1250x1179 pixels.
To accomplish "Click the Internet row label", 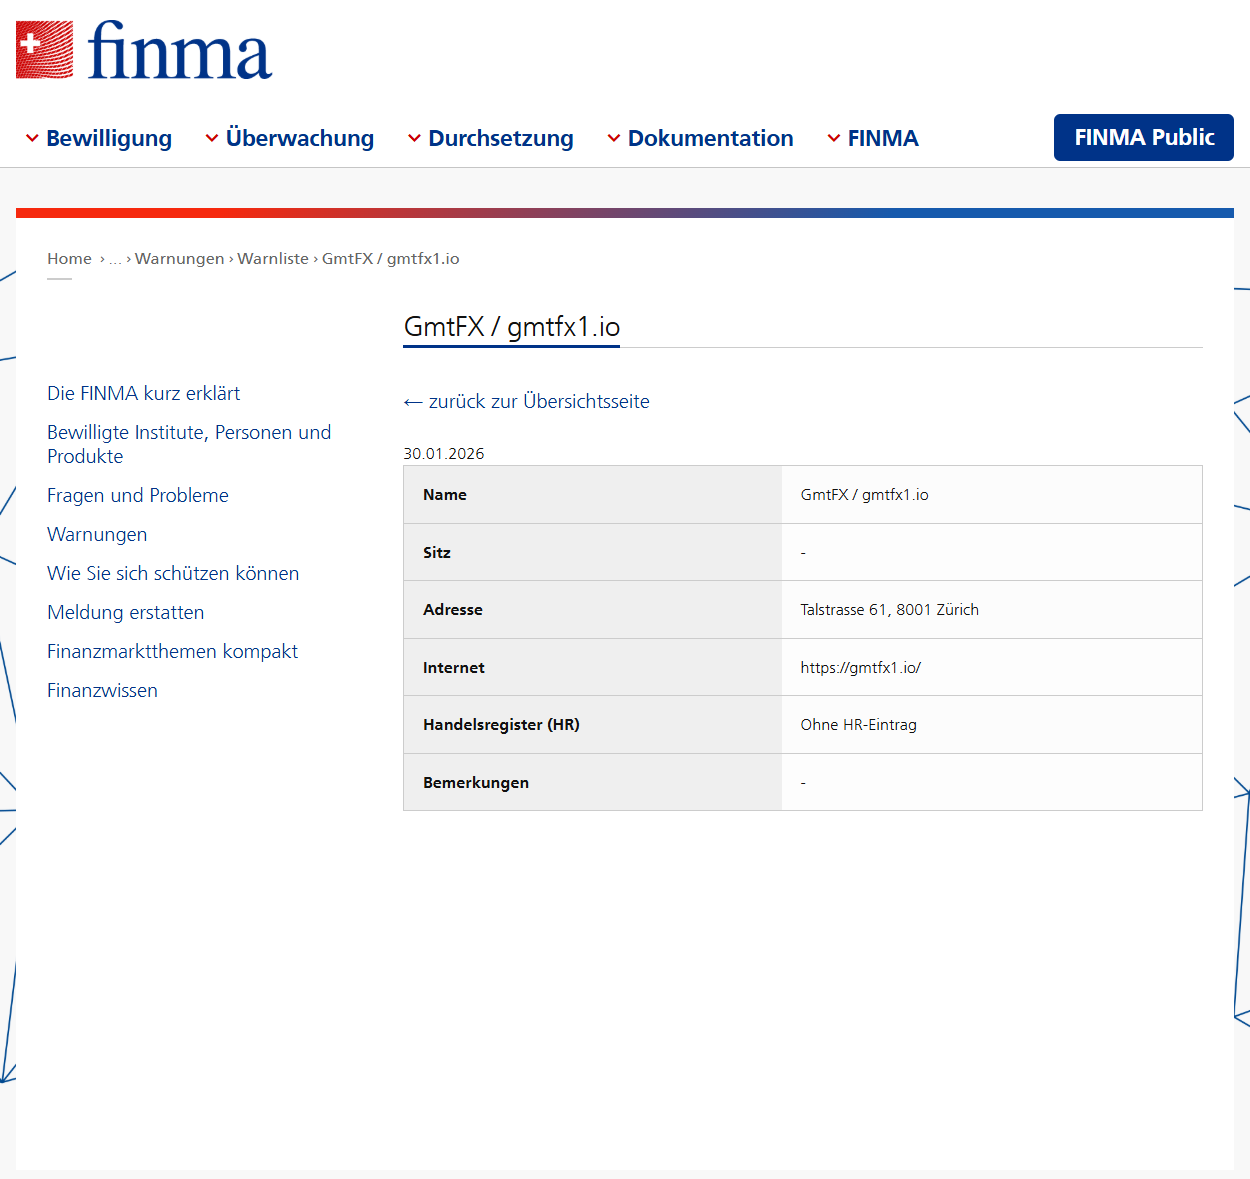I will pos(454,667).
